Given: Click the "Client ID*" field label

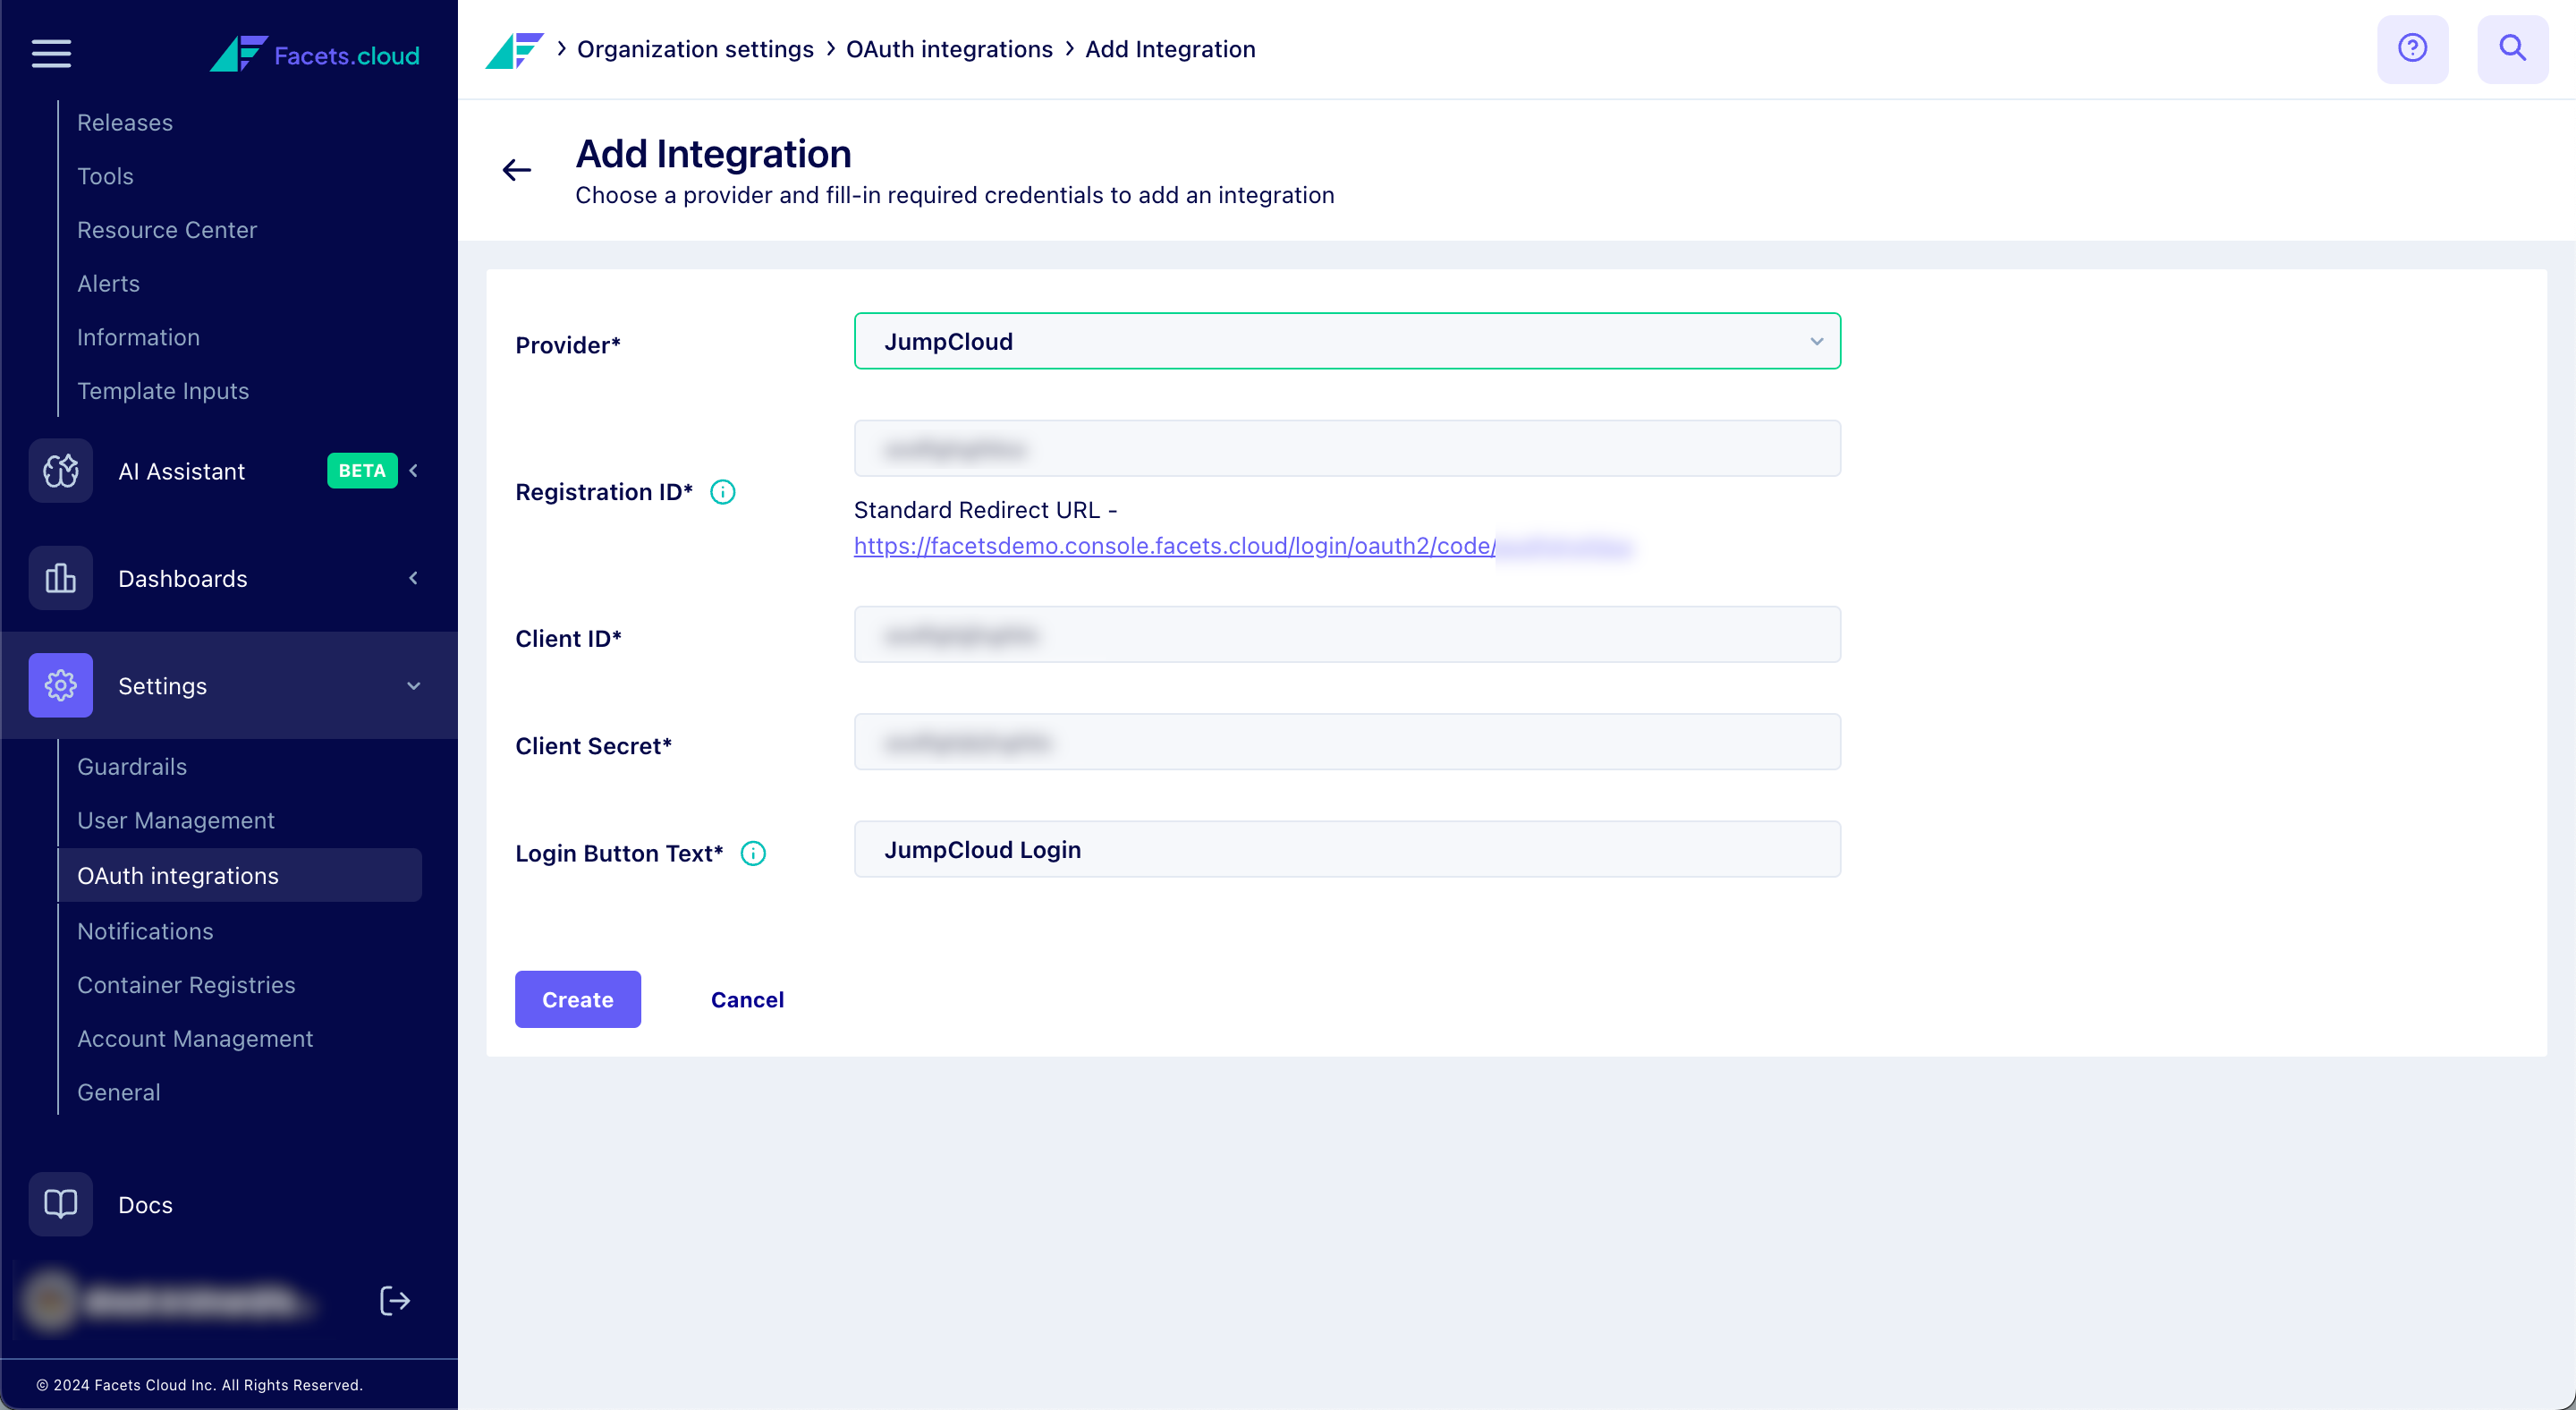Looking at the screenshot, I should (x=568, y=638).
